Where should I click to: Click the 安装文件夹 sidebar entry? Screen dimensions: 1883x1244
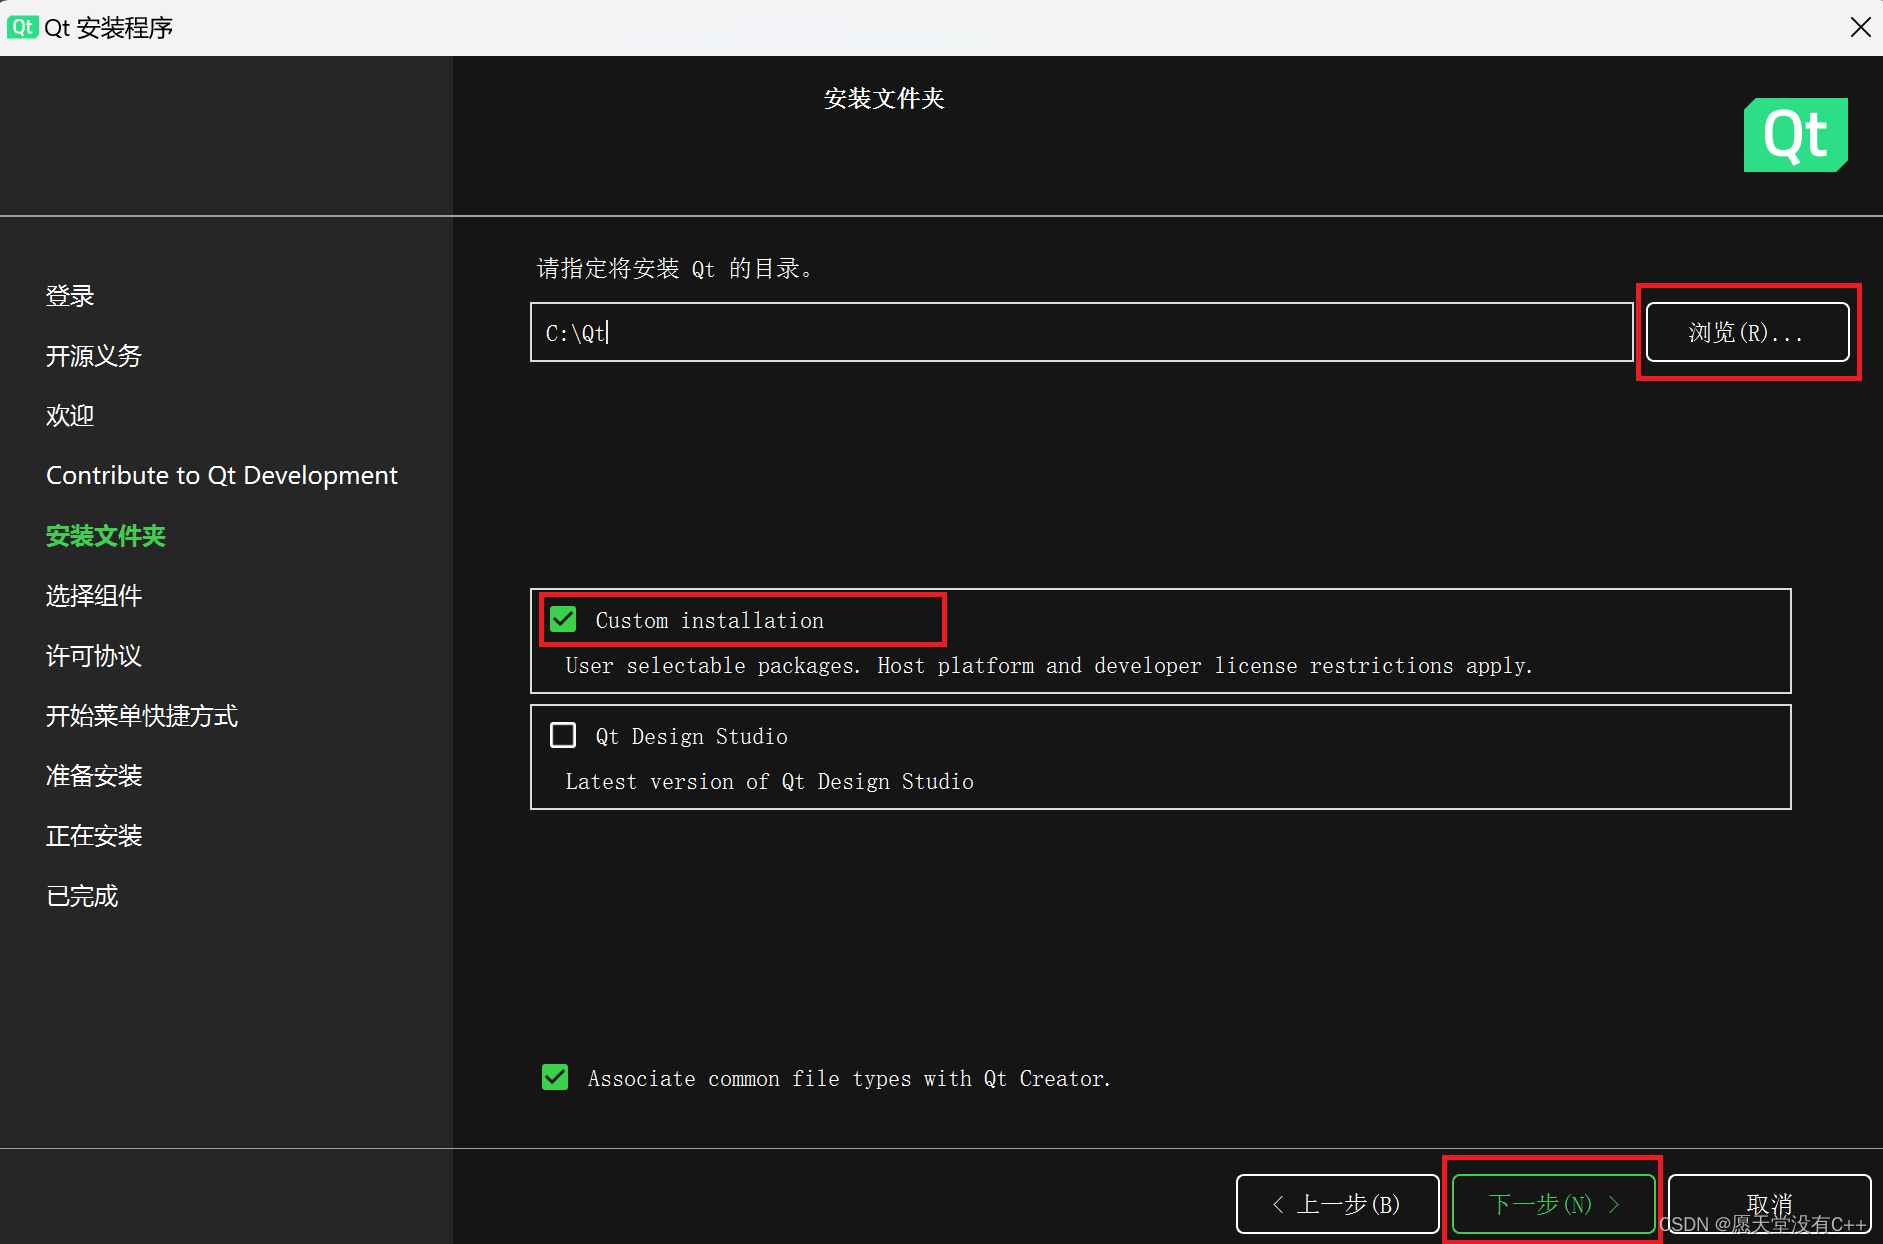coord(106,536)
